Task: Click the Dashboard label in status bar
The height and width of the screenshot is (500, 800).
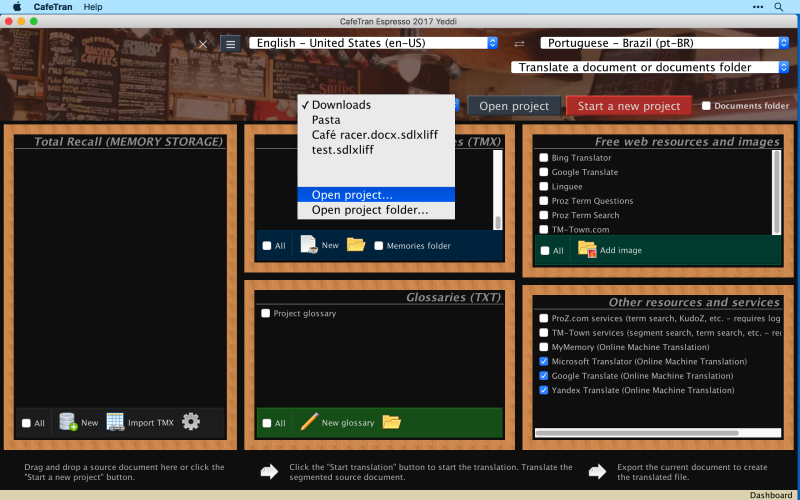Action: point(771,495)
